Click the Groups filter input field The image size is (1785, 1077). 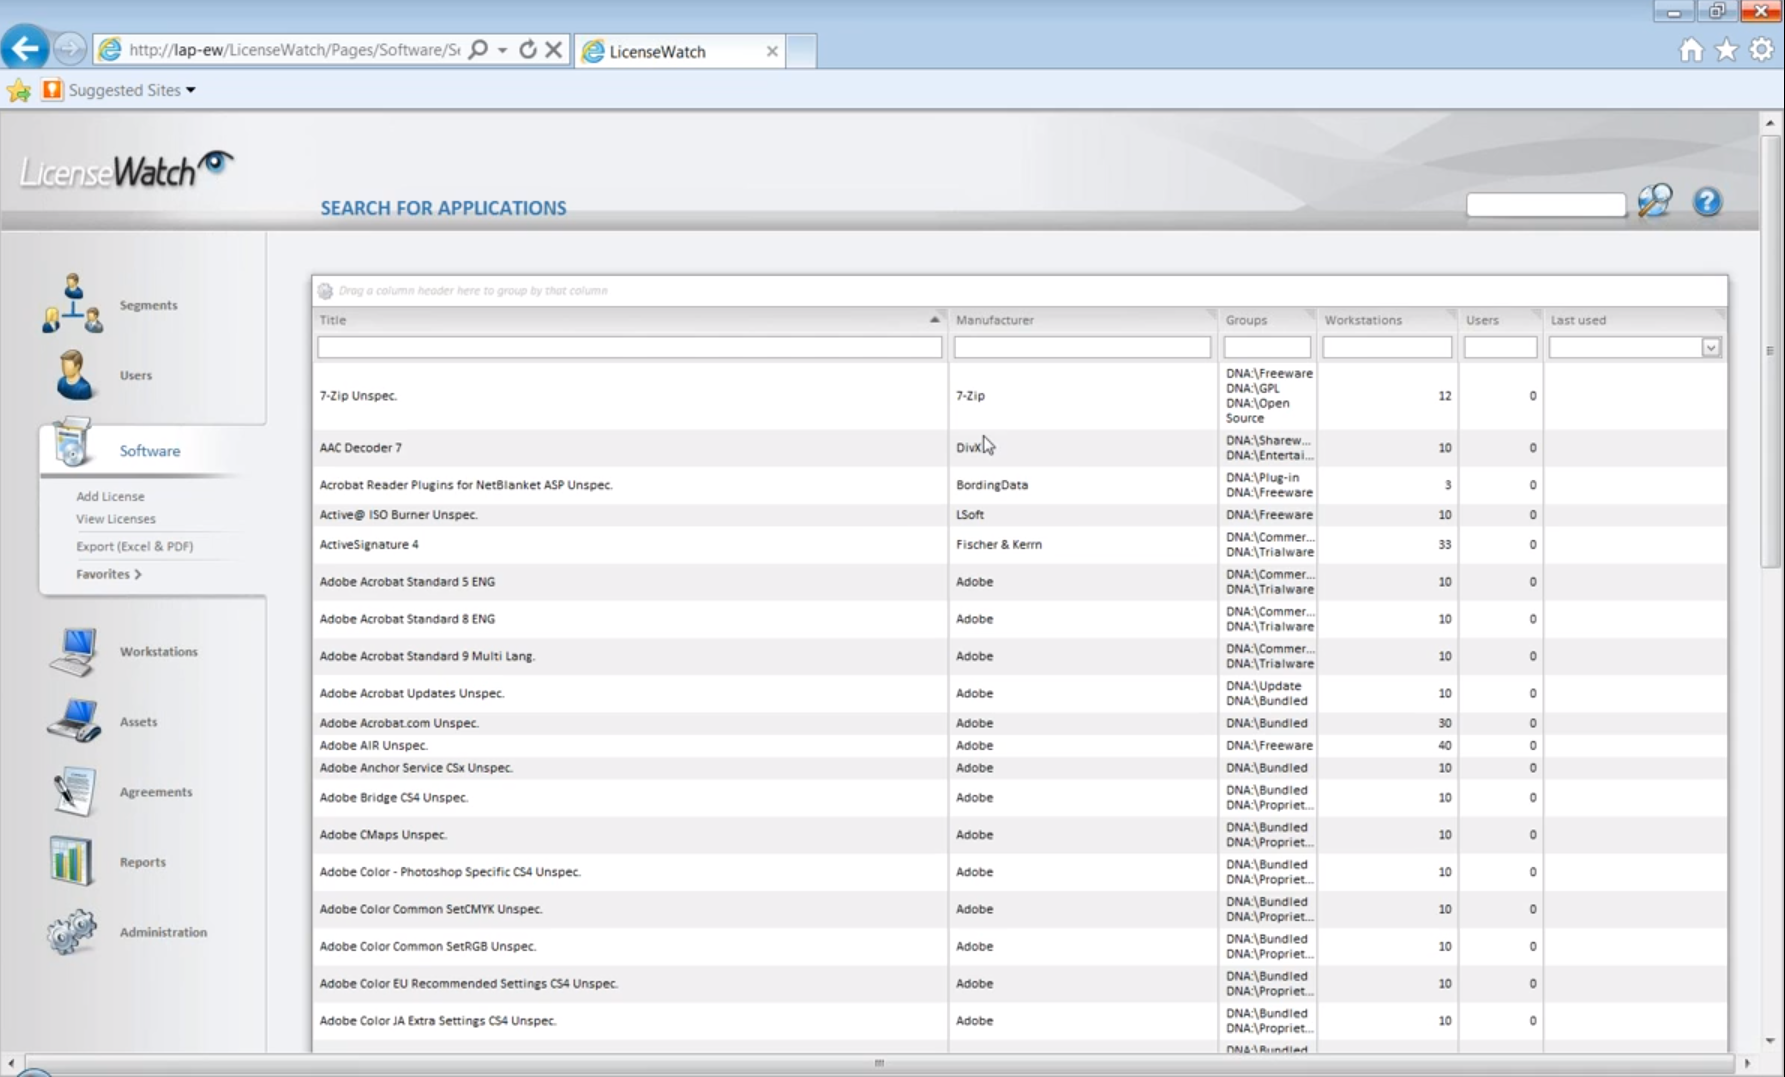pyautogui.click(x=1267, y=348)
